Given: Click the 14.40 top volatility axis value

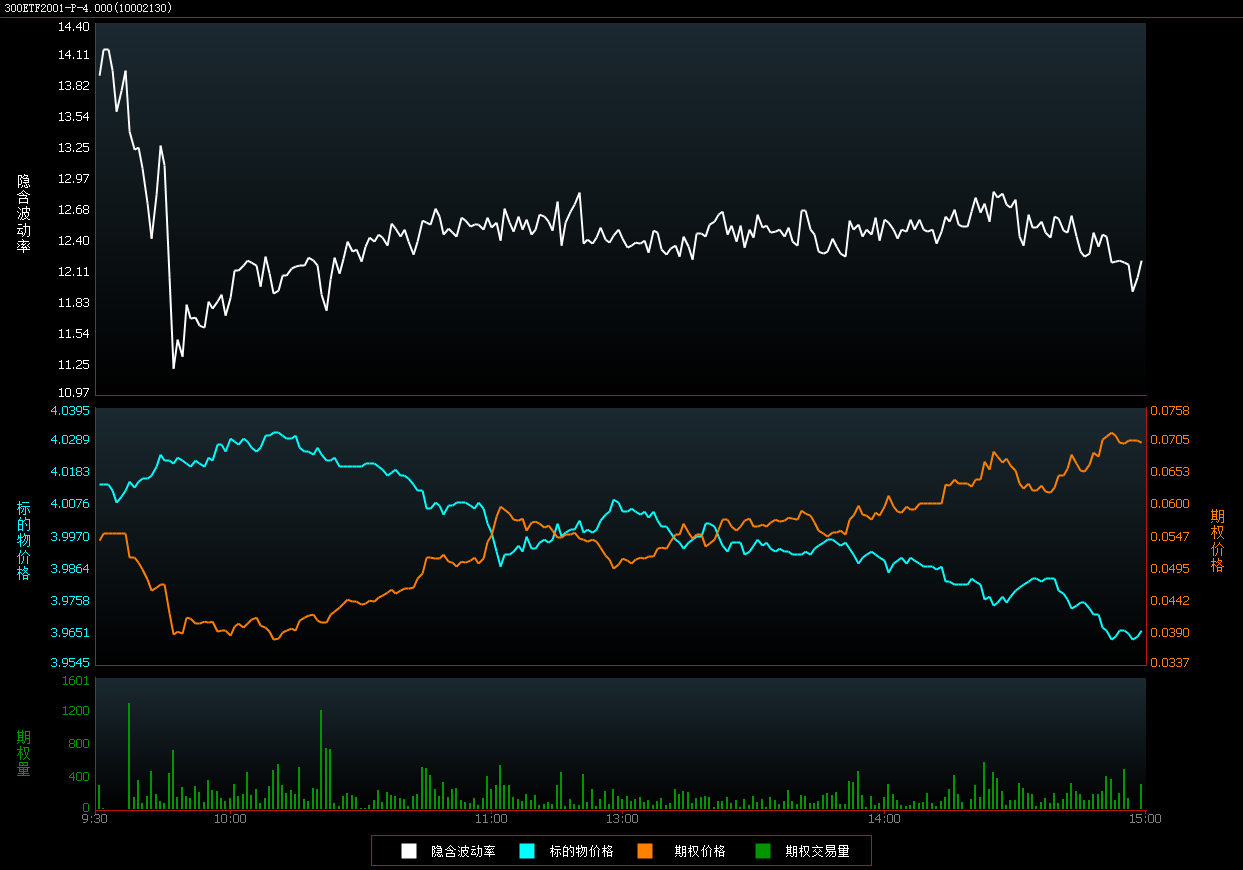Looking at the screenshot, I should pos(74,26).
